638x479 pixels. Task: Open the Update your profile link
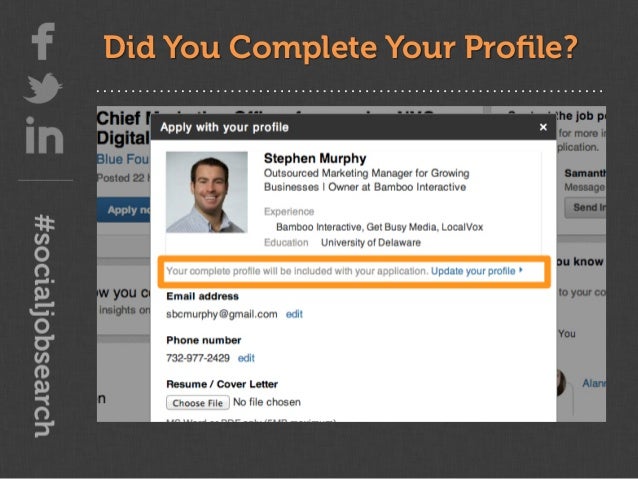tap(473, 271)
